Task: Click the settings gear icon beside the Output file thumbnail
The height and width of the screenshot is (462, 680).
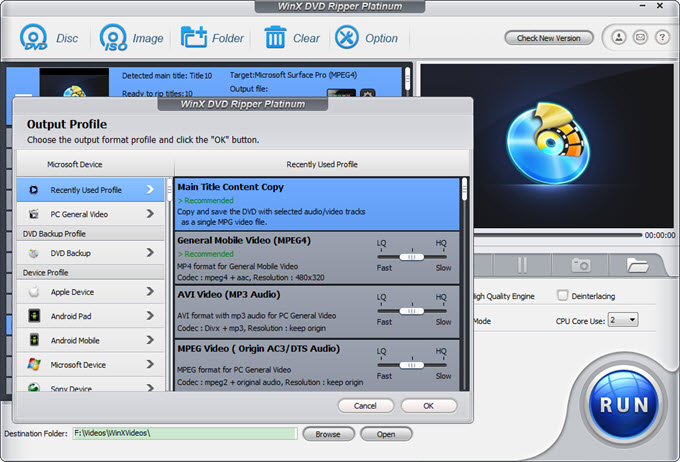Action: tap(367, 93)
